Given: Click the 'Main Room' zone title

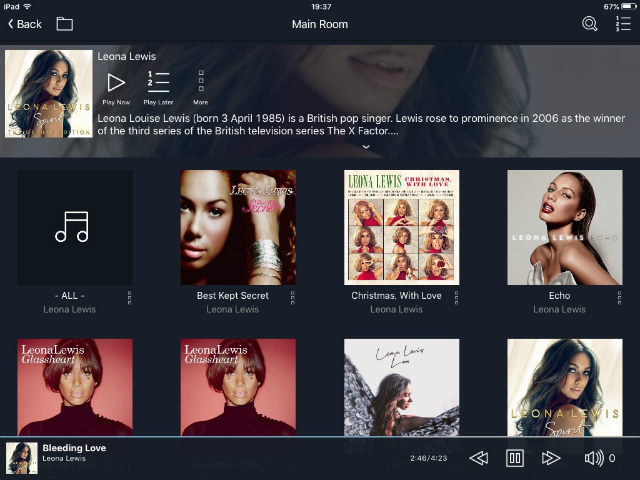Looking at the screenshot, I should 320,24.
